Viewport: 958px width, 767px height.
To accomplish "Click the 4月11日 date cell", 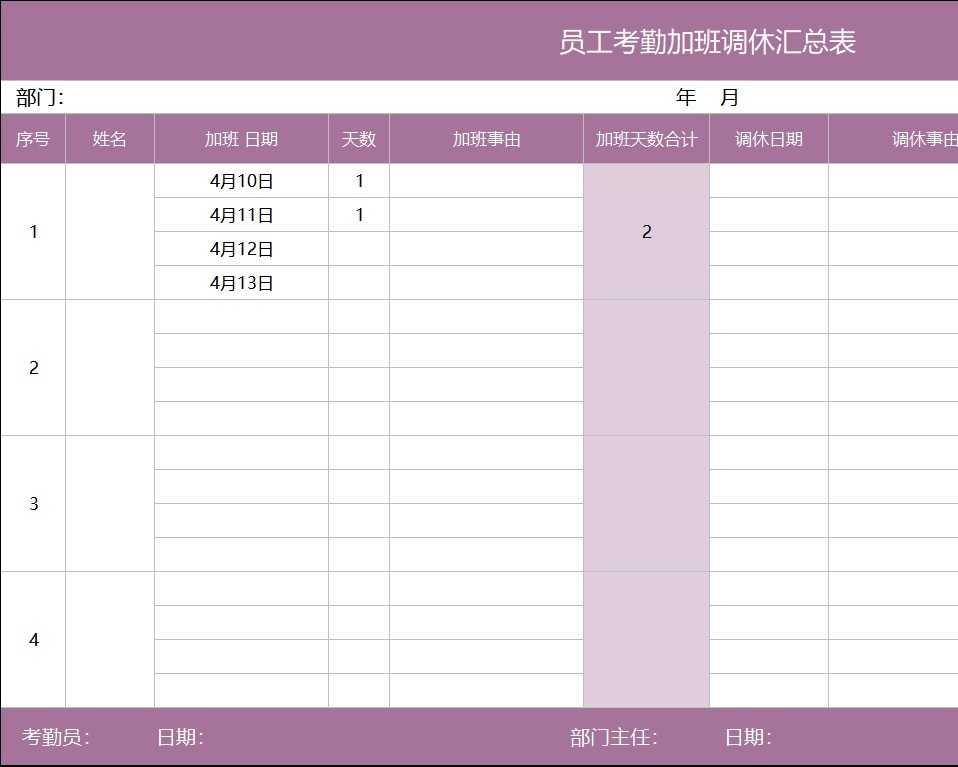I will tap(241, 215).
